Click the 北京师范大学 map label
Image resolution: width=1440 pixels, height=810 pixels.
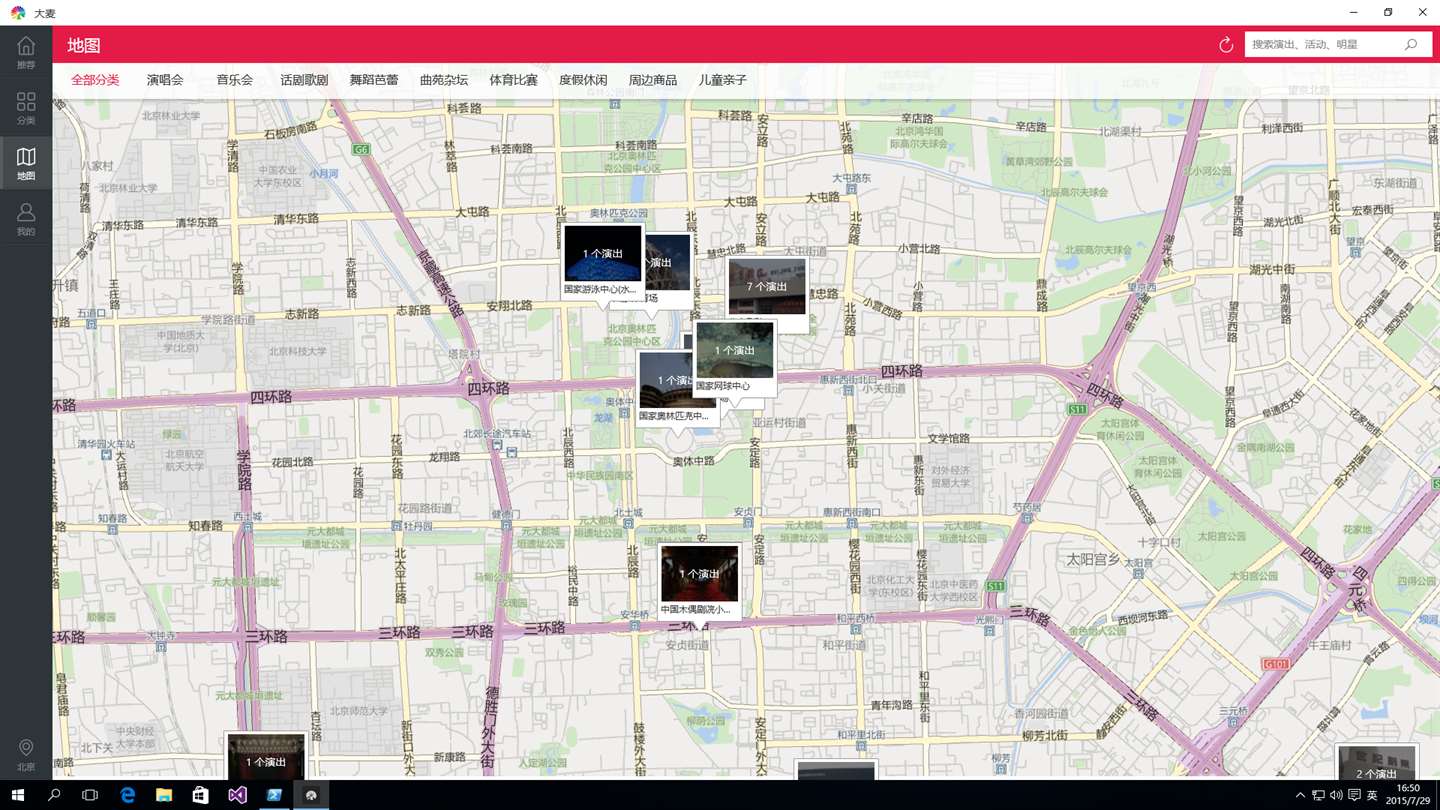tap(358, 711)
